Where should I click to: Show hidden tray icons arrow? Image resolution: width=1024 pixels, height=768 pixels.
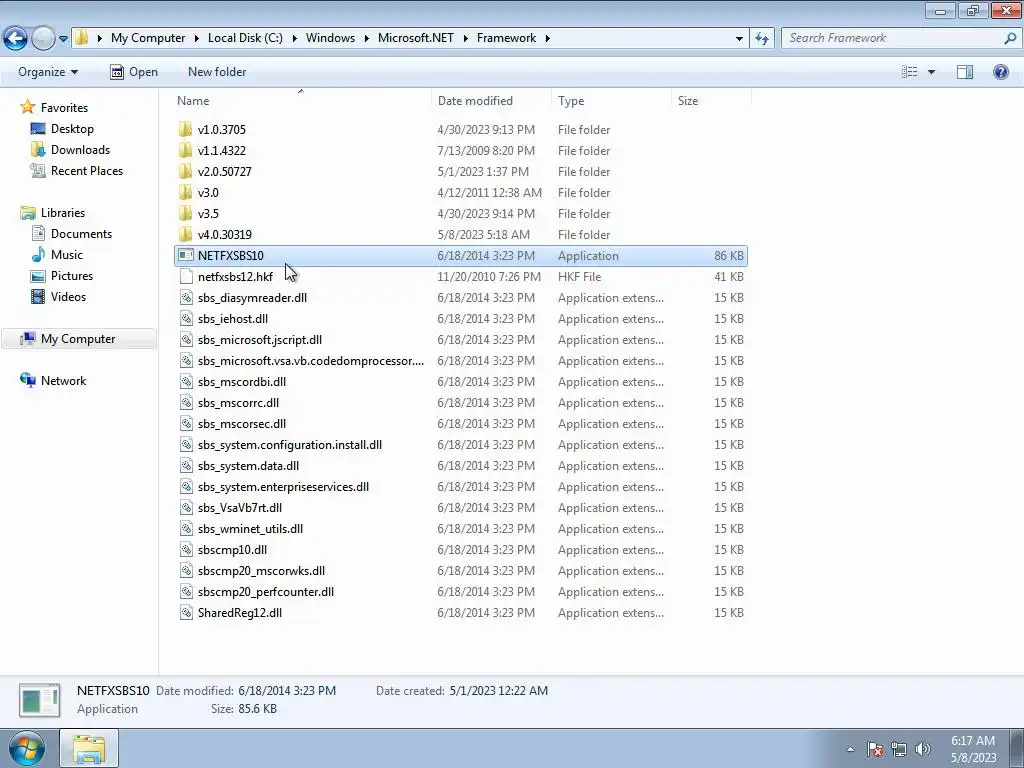tap(850, 749)
